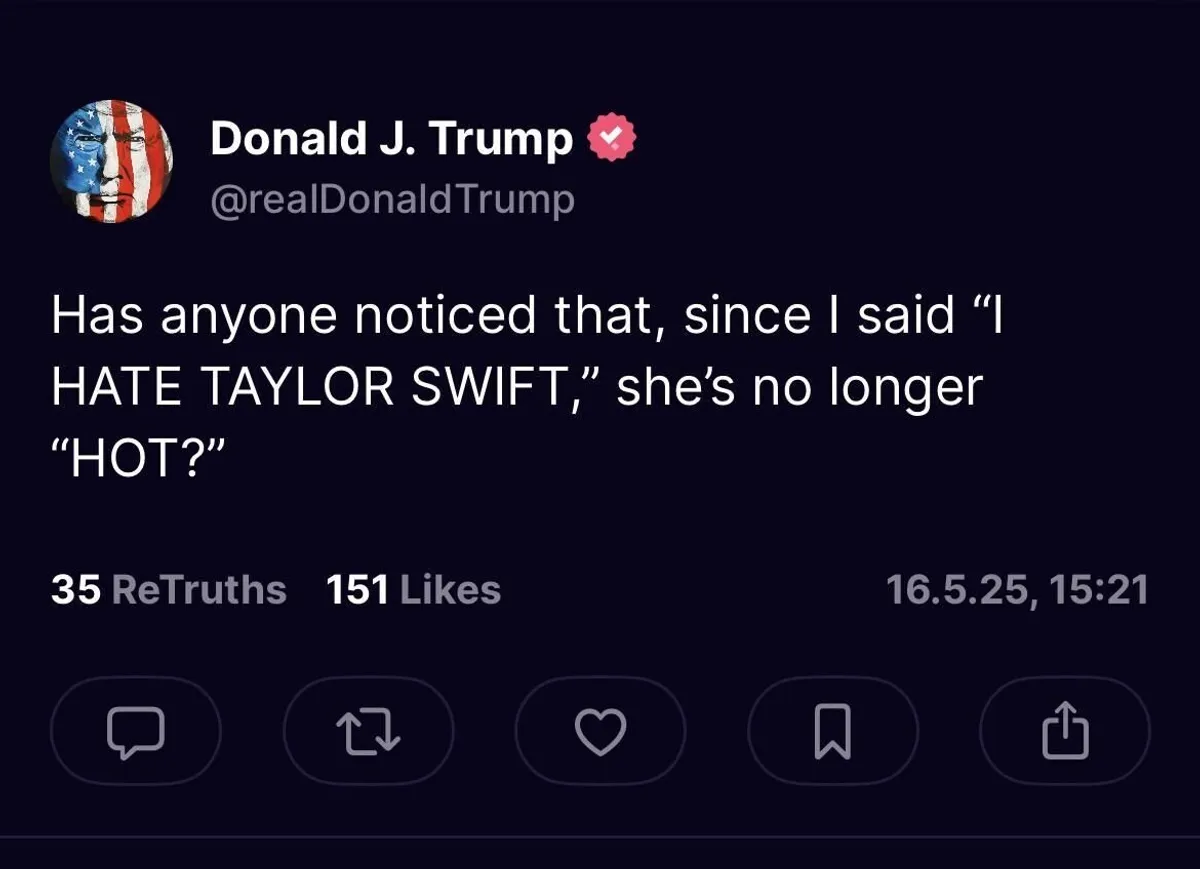ReTruth the post with arrows icon
This screenshot has width=1200, height=869.
point(368,732)
